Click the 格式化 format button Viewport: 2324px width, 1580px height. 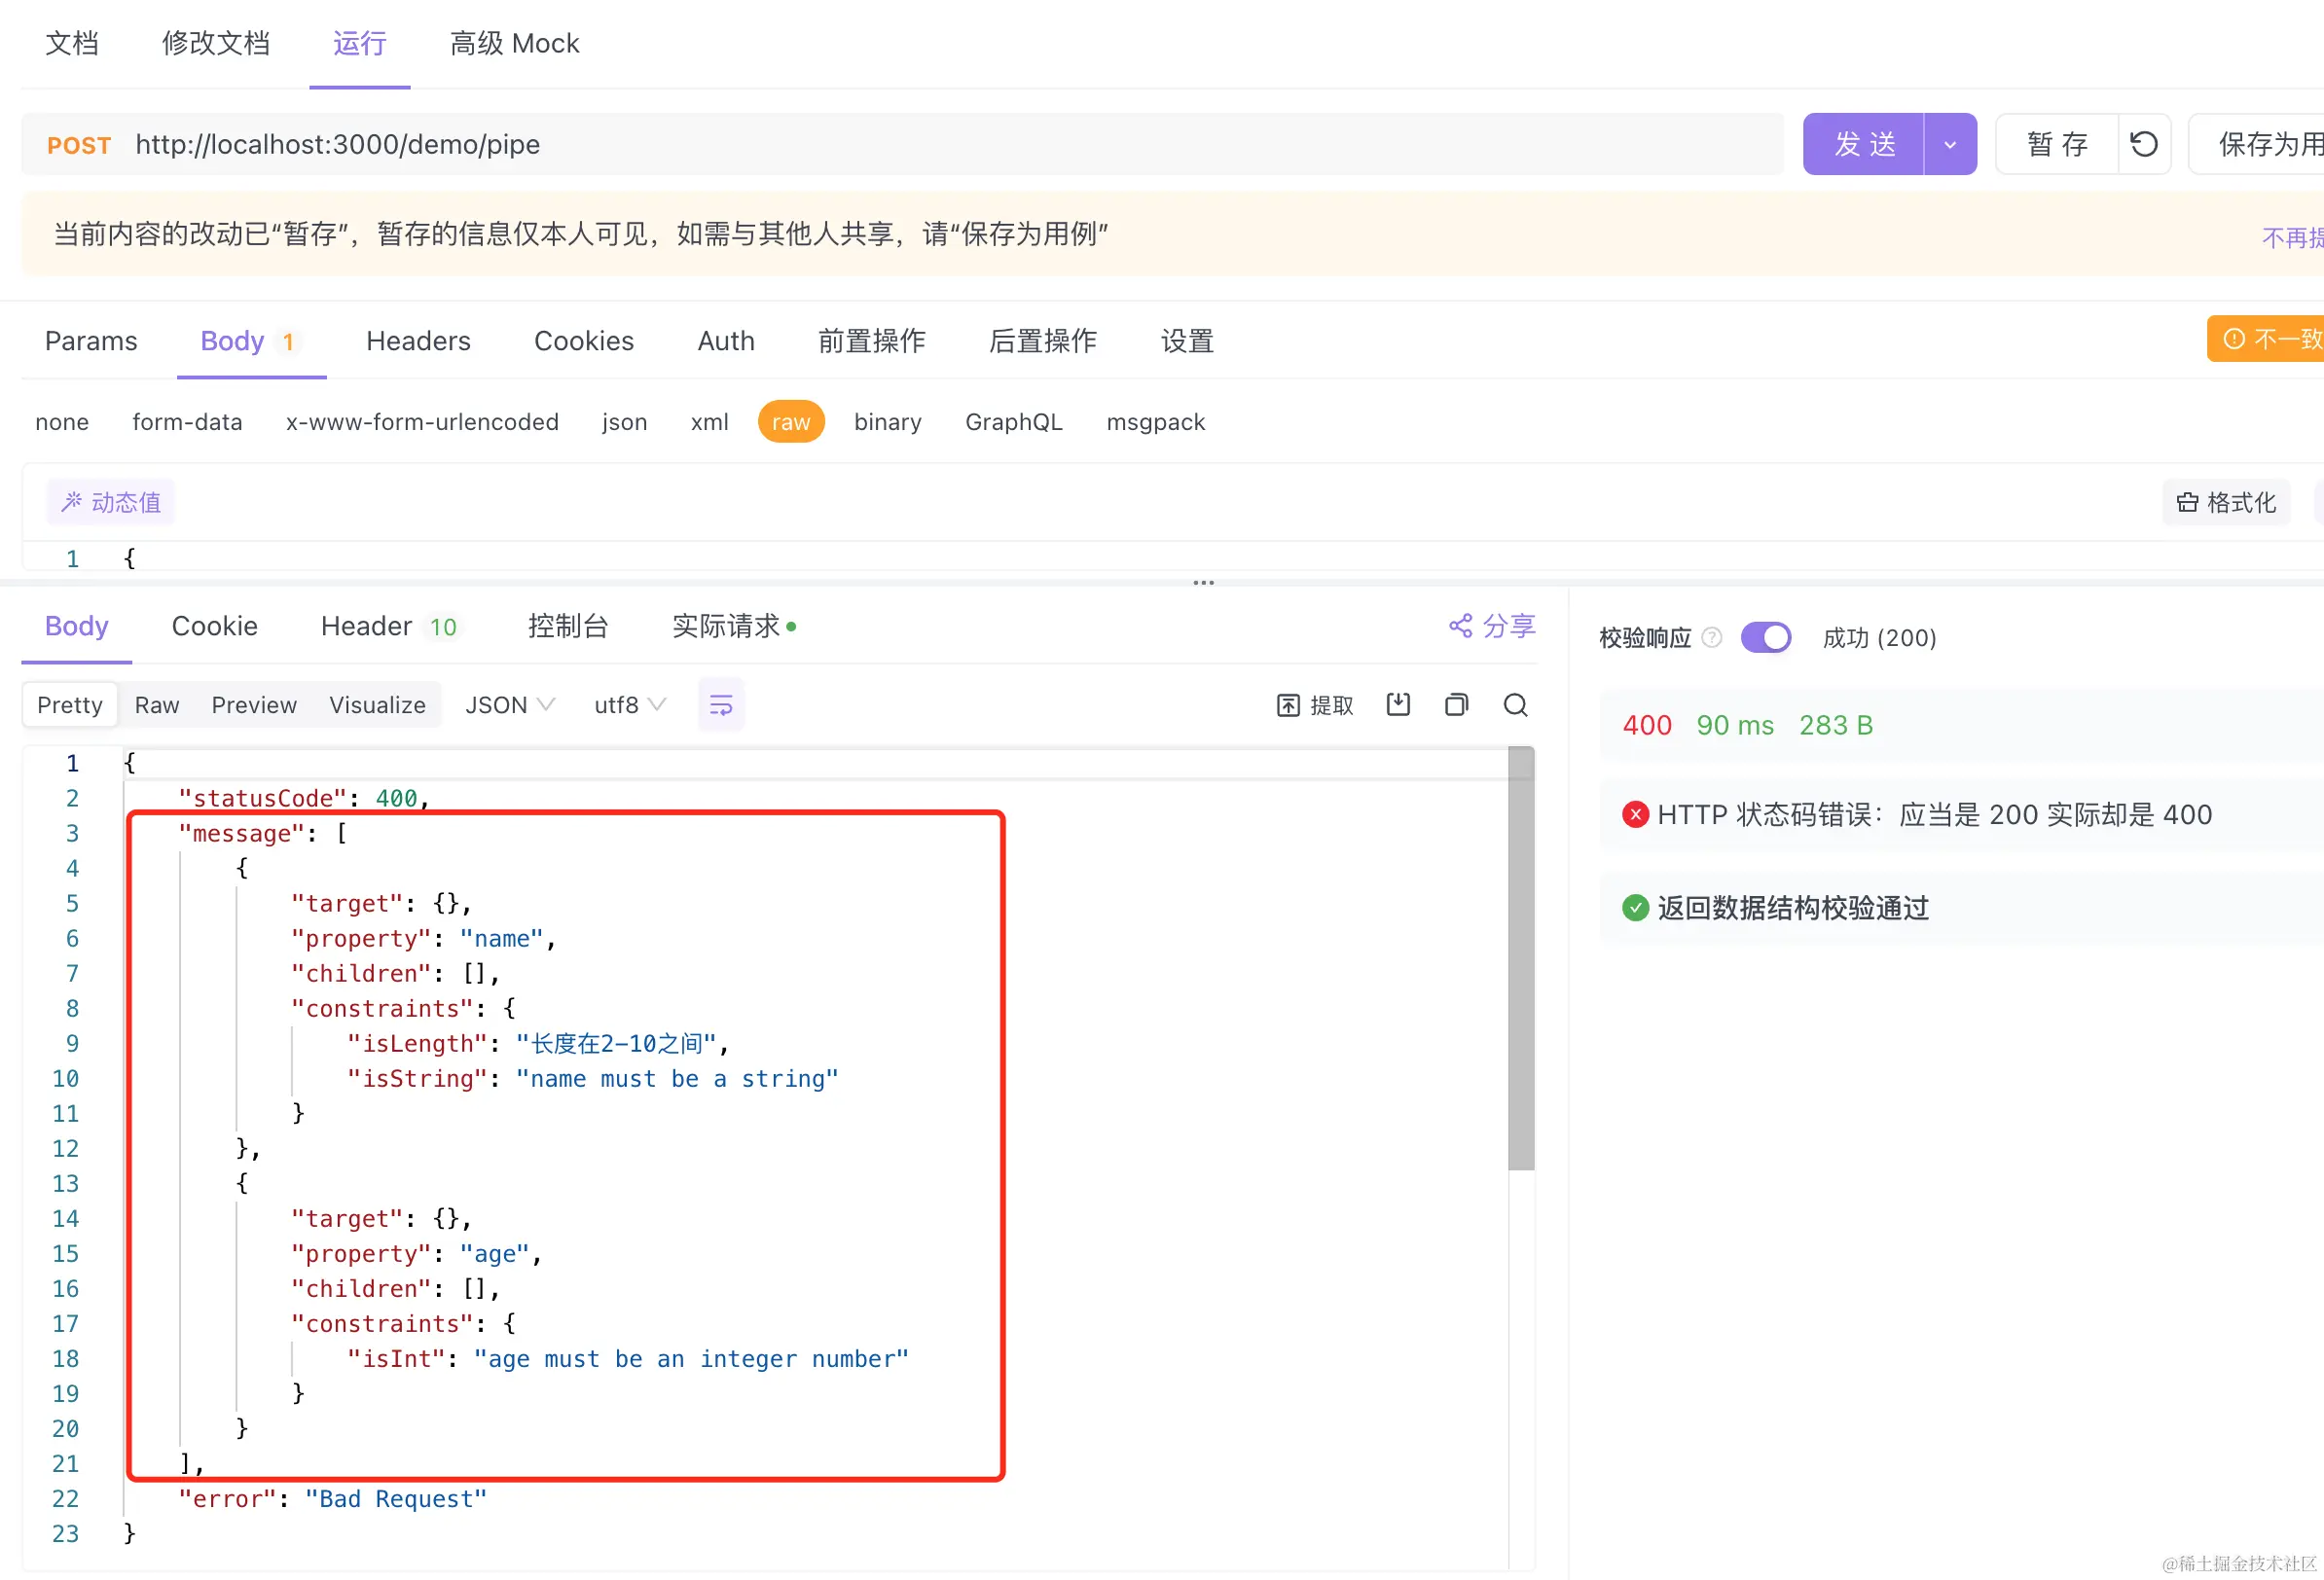[x=2226, y=502]
